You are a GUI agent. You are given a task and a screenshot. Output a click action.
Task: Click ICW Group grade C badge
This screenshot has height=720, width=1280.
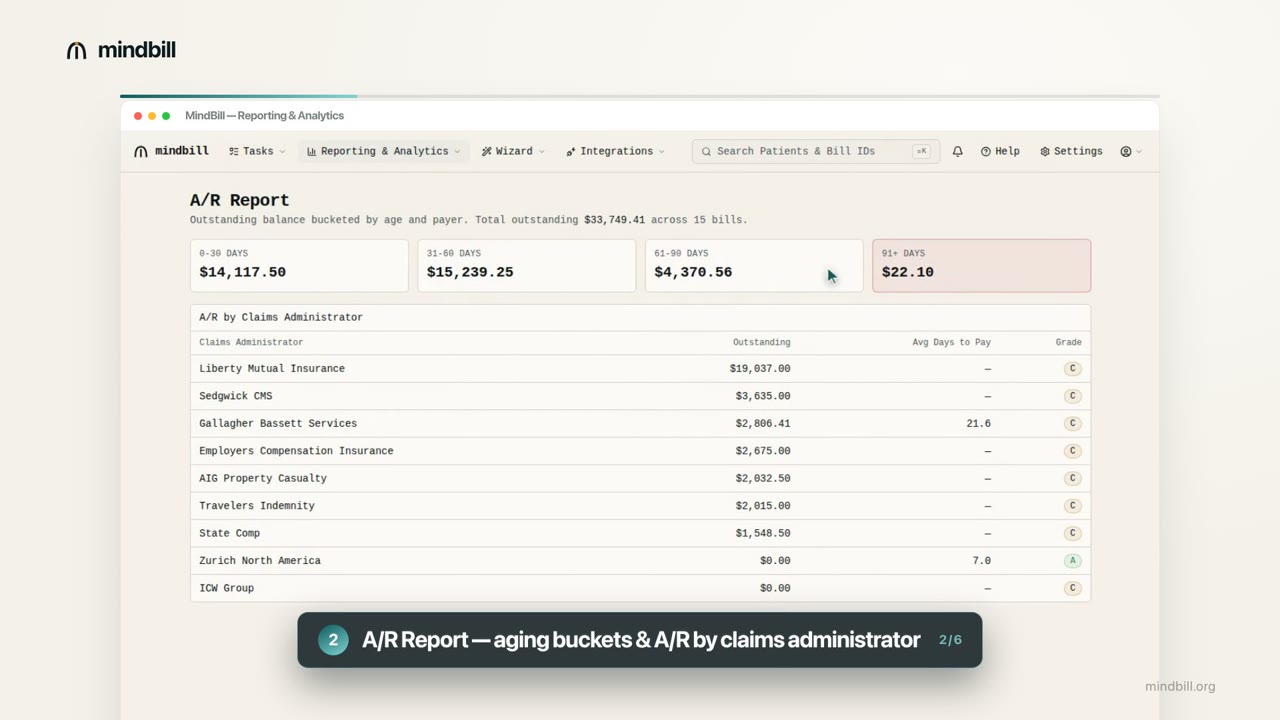tap(1073, 588)
